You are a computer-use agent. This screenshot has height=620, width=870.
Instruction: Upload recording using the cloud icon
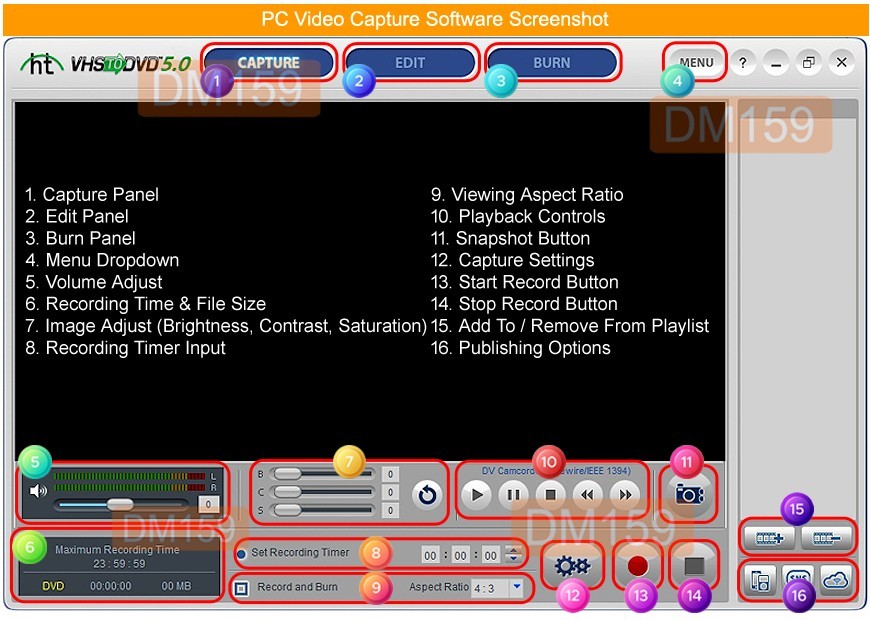pyautogui.click(x=836, y=580)
